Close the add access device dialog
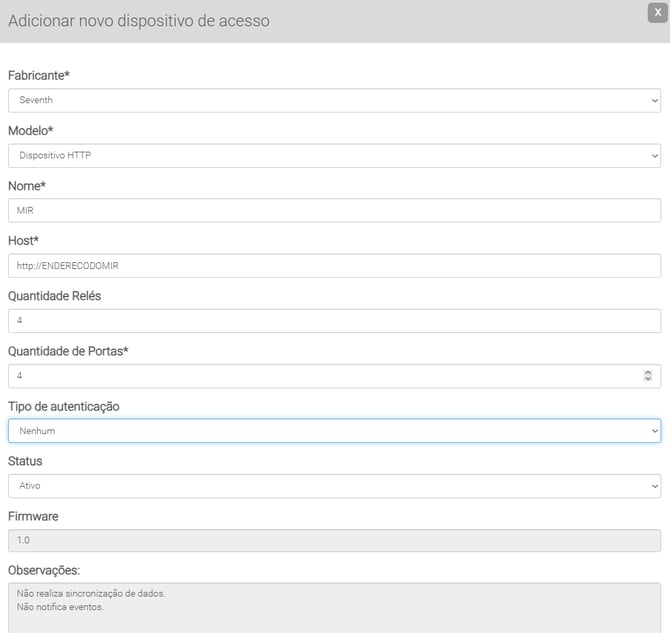670x633 pixels. coord(657,12)
